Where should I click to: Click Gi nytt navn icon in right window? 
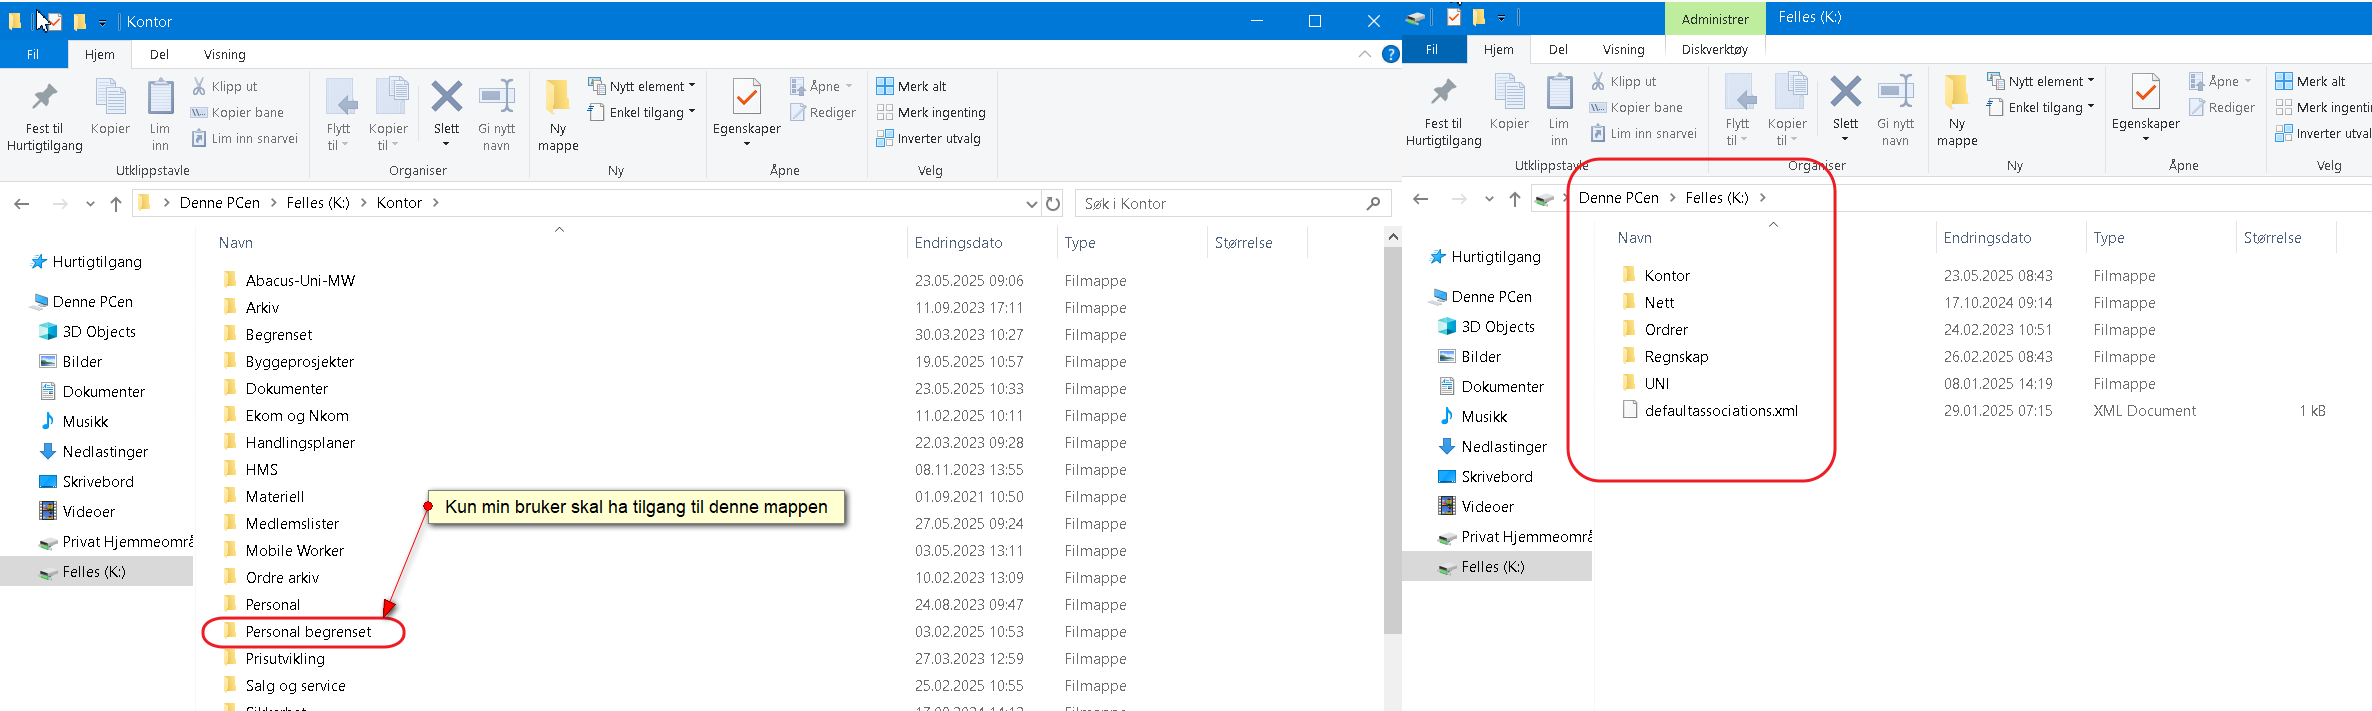point(1895,93)
